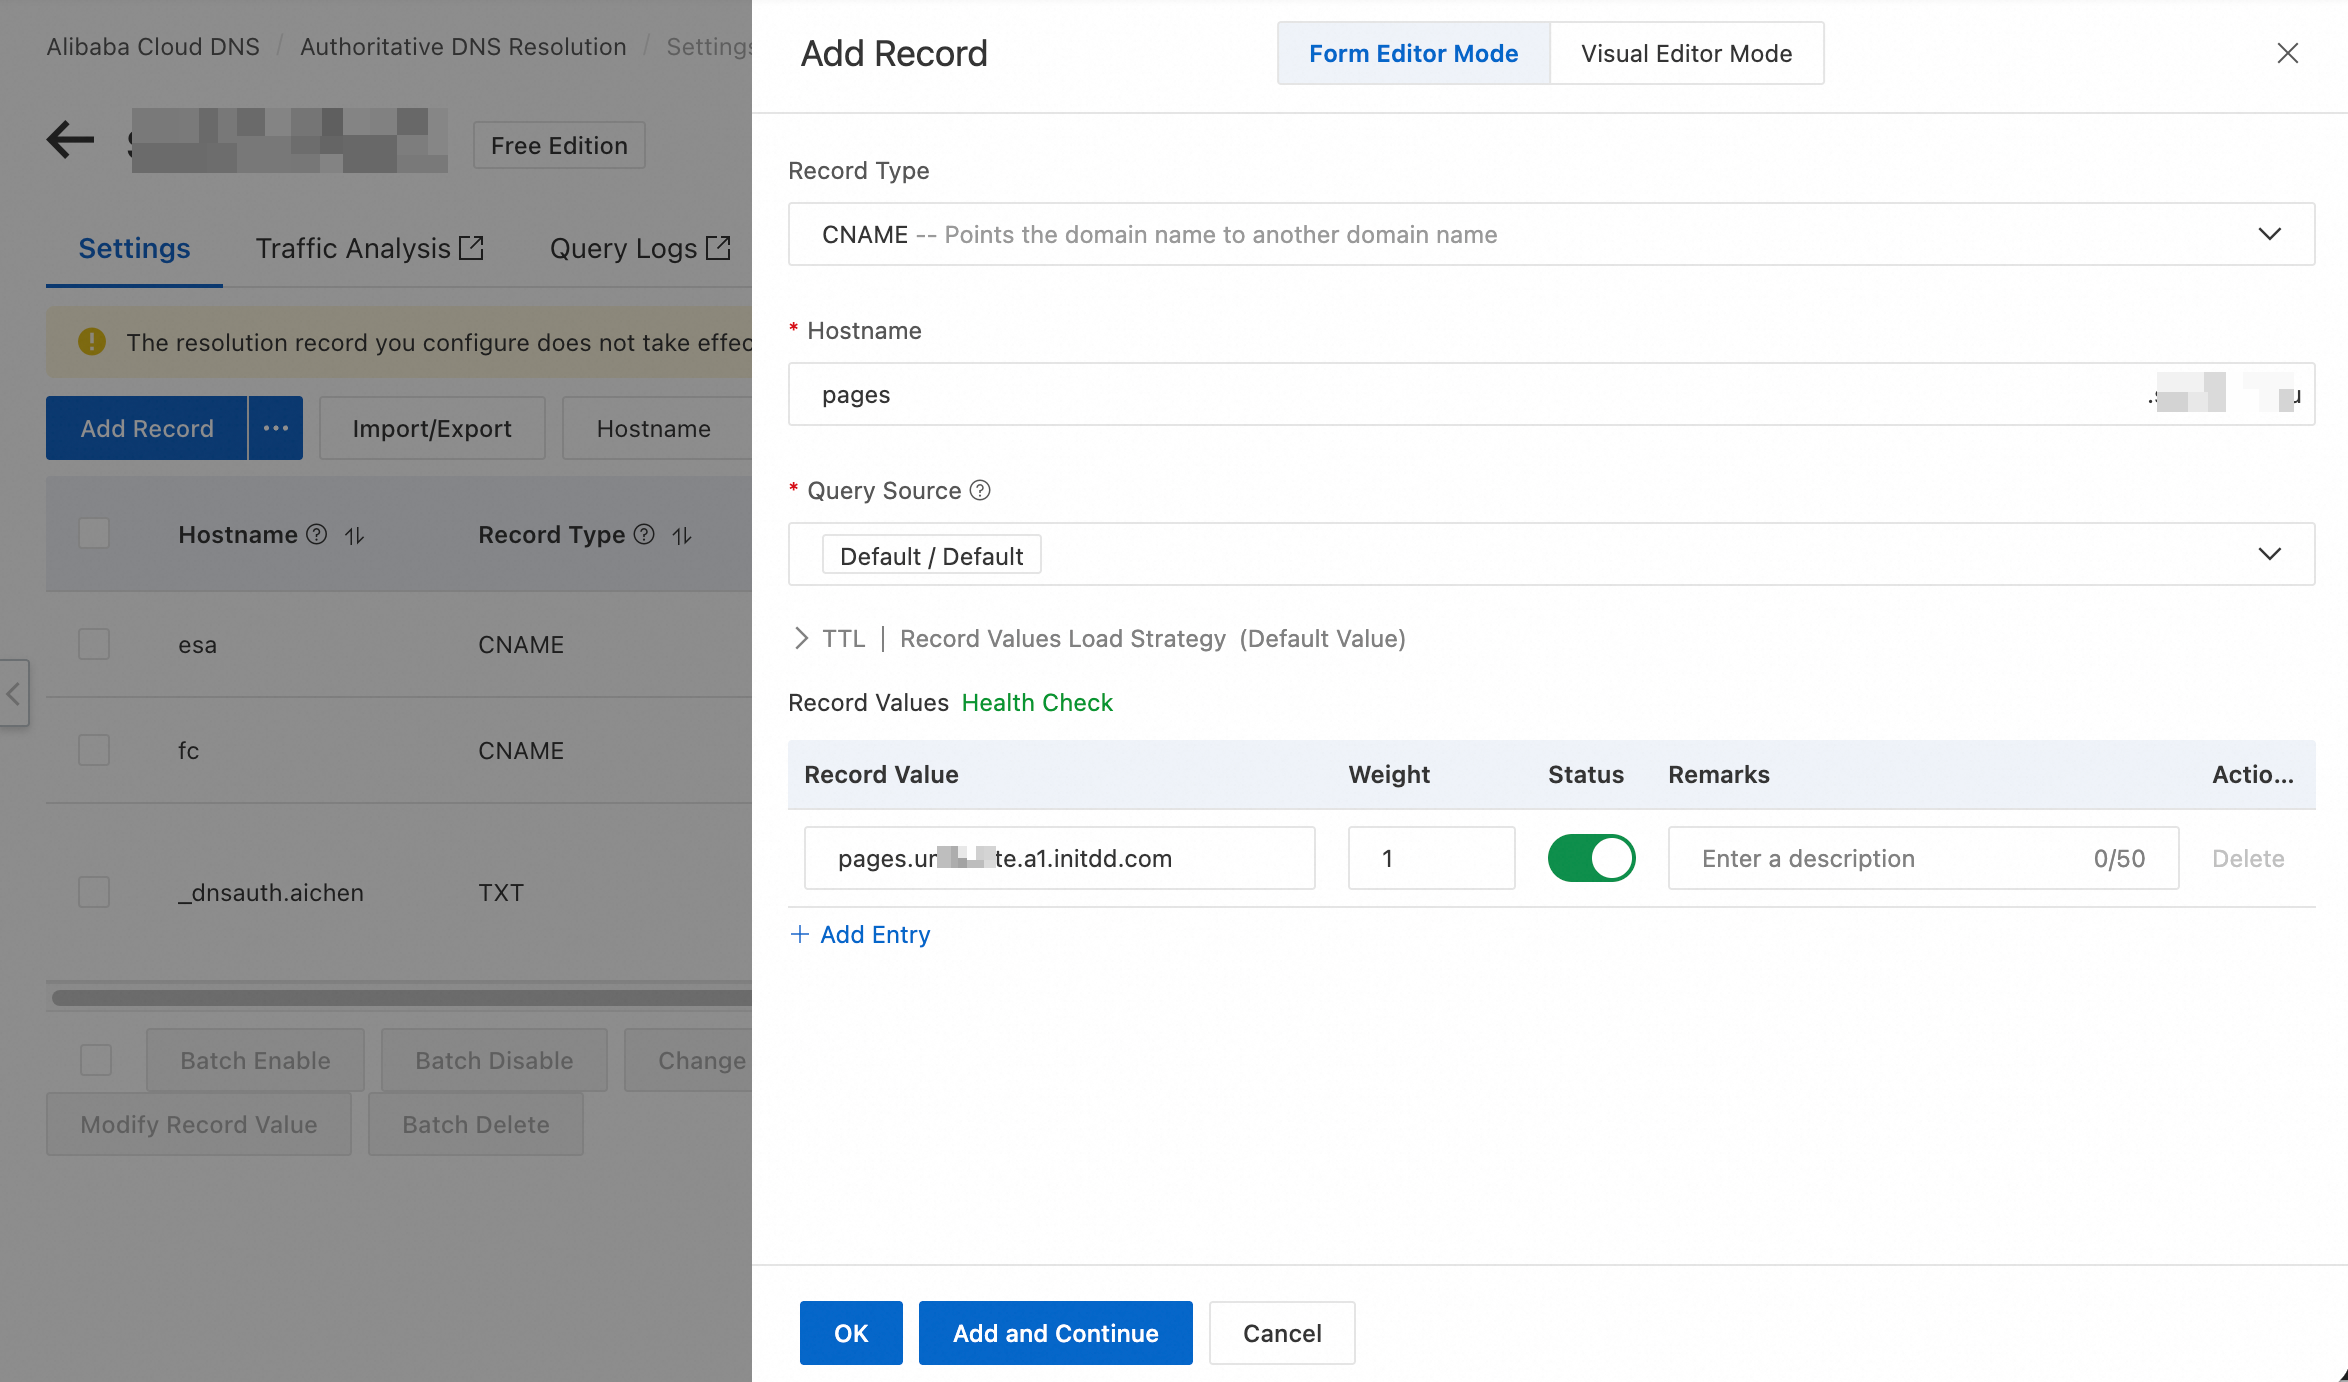
Task: Collapse the left sidebar arrow
Action: click(x=14, y=692)
